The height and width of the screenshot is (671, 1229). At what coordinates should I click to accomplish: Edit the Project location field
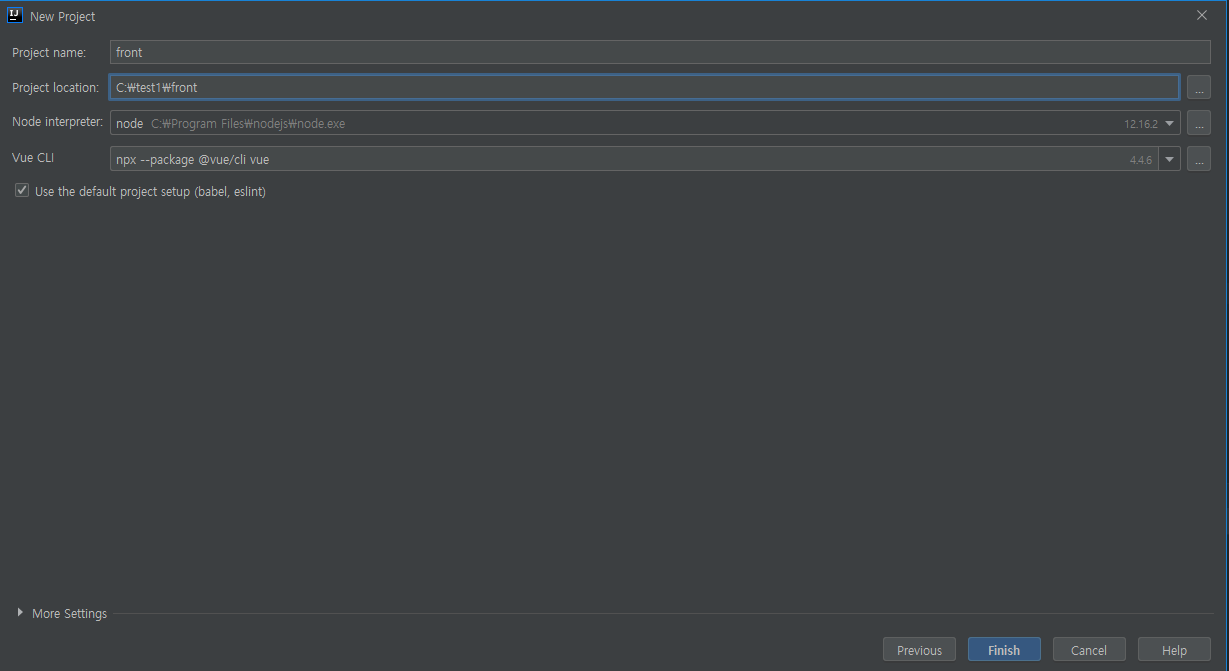tap(645, 87)
